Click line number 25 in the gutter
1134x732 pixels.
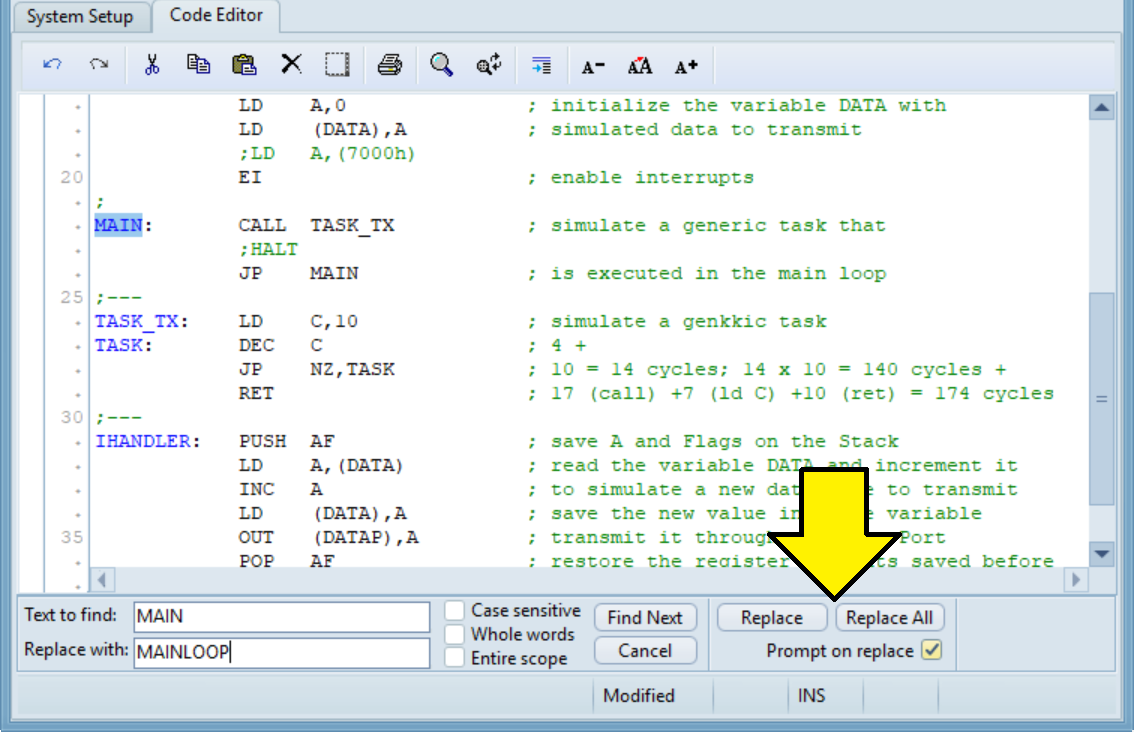tap(72, 297)
